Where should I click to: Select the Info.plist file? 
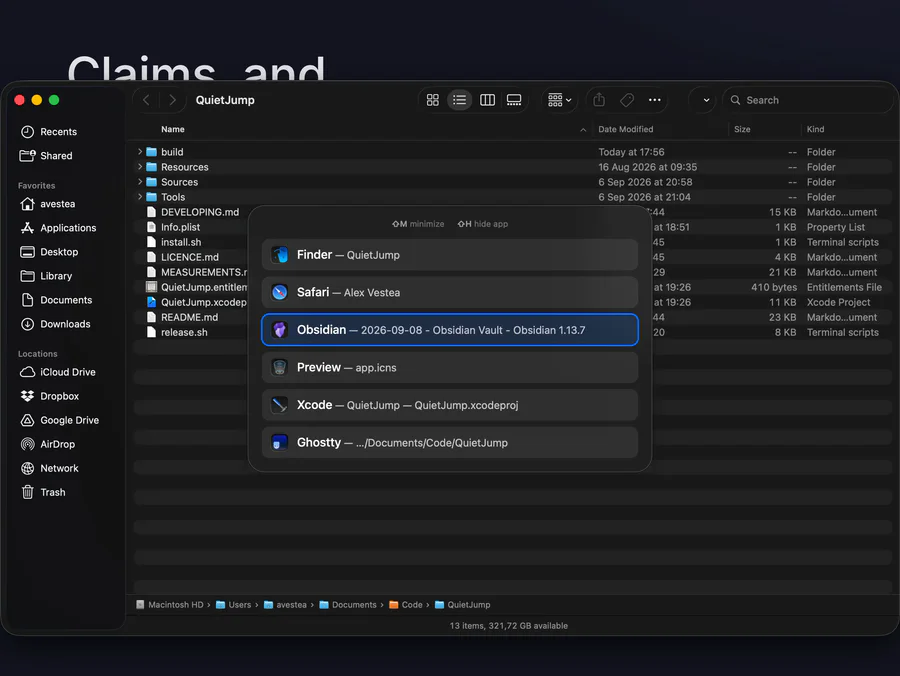(x=180, y=227)
